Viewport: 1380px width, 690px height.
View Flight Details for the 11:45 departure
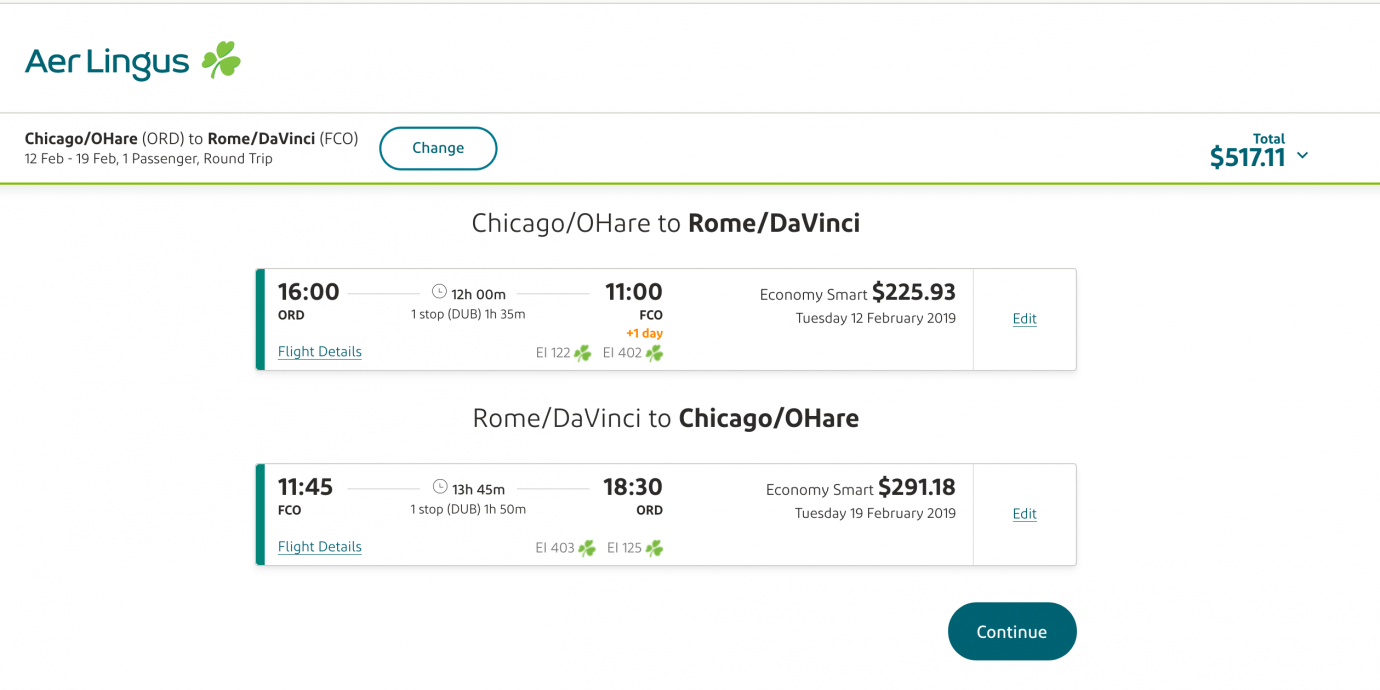[x=320, y=547]
